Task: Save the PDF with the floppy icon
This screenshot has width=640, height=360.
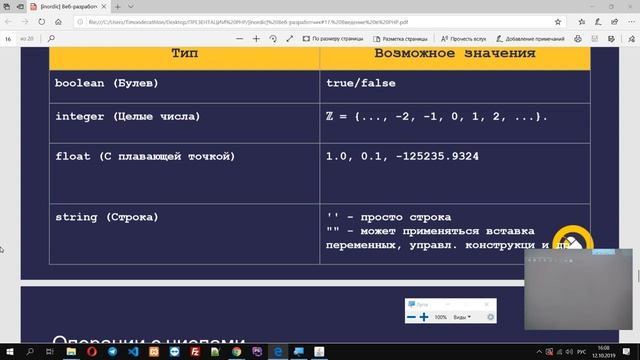Action: point(595,39)
